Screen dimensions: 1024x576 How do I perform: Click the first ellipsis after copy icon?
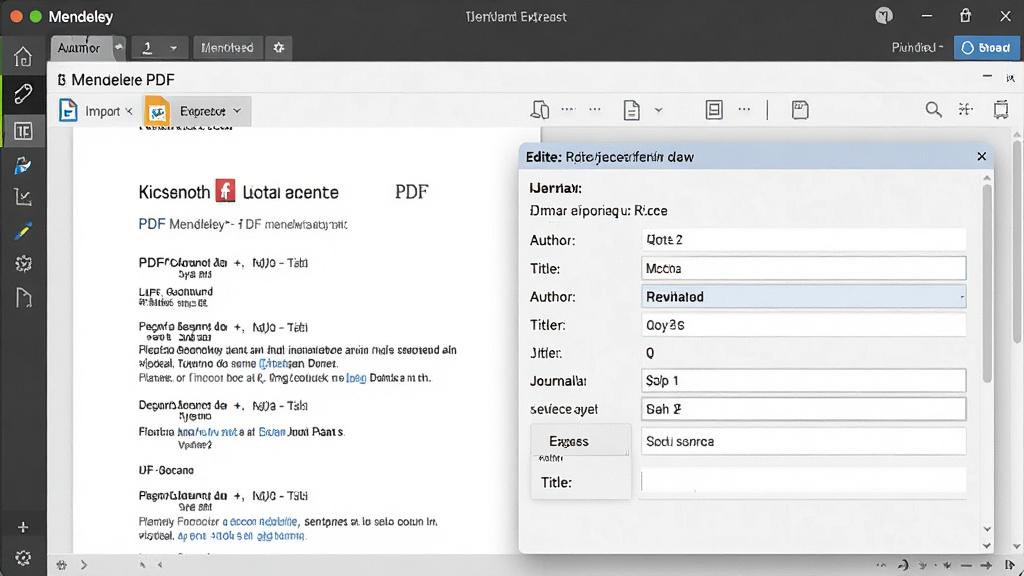(x=568, y=110)
